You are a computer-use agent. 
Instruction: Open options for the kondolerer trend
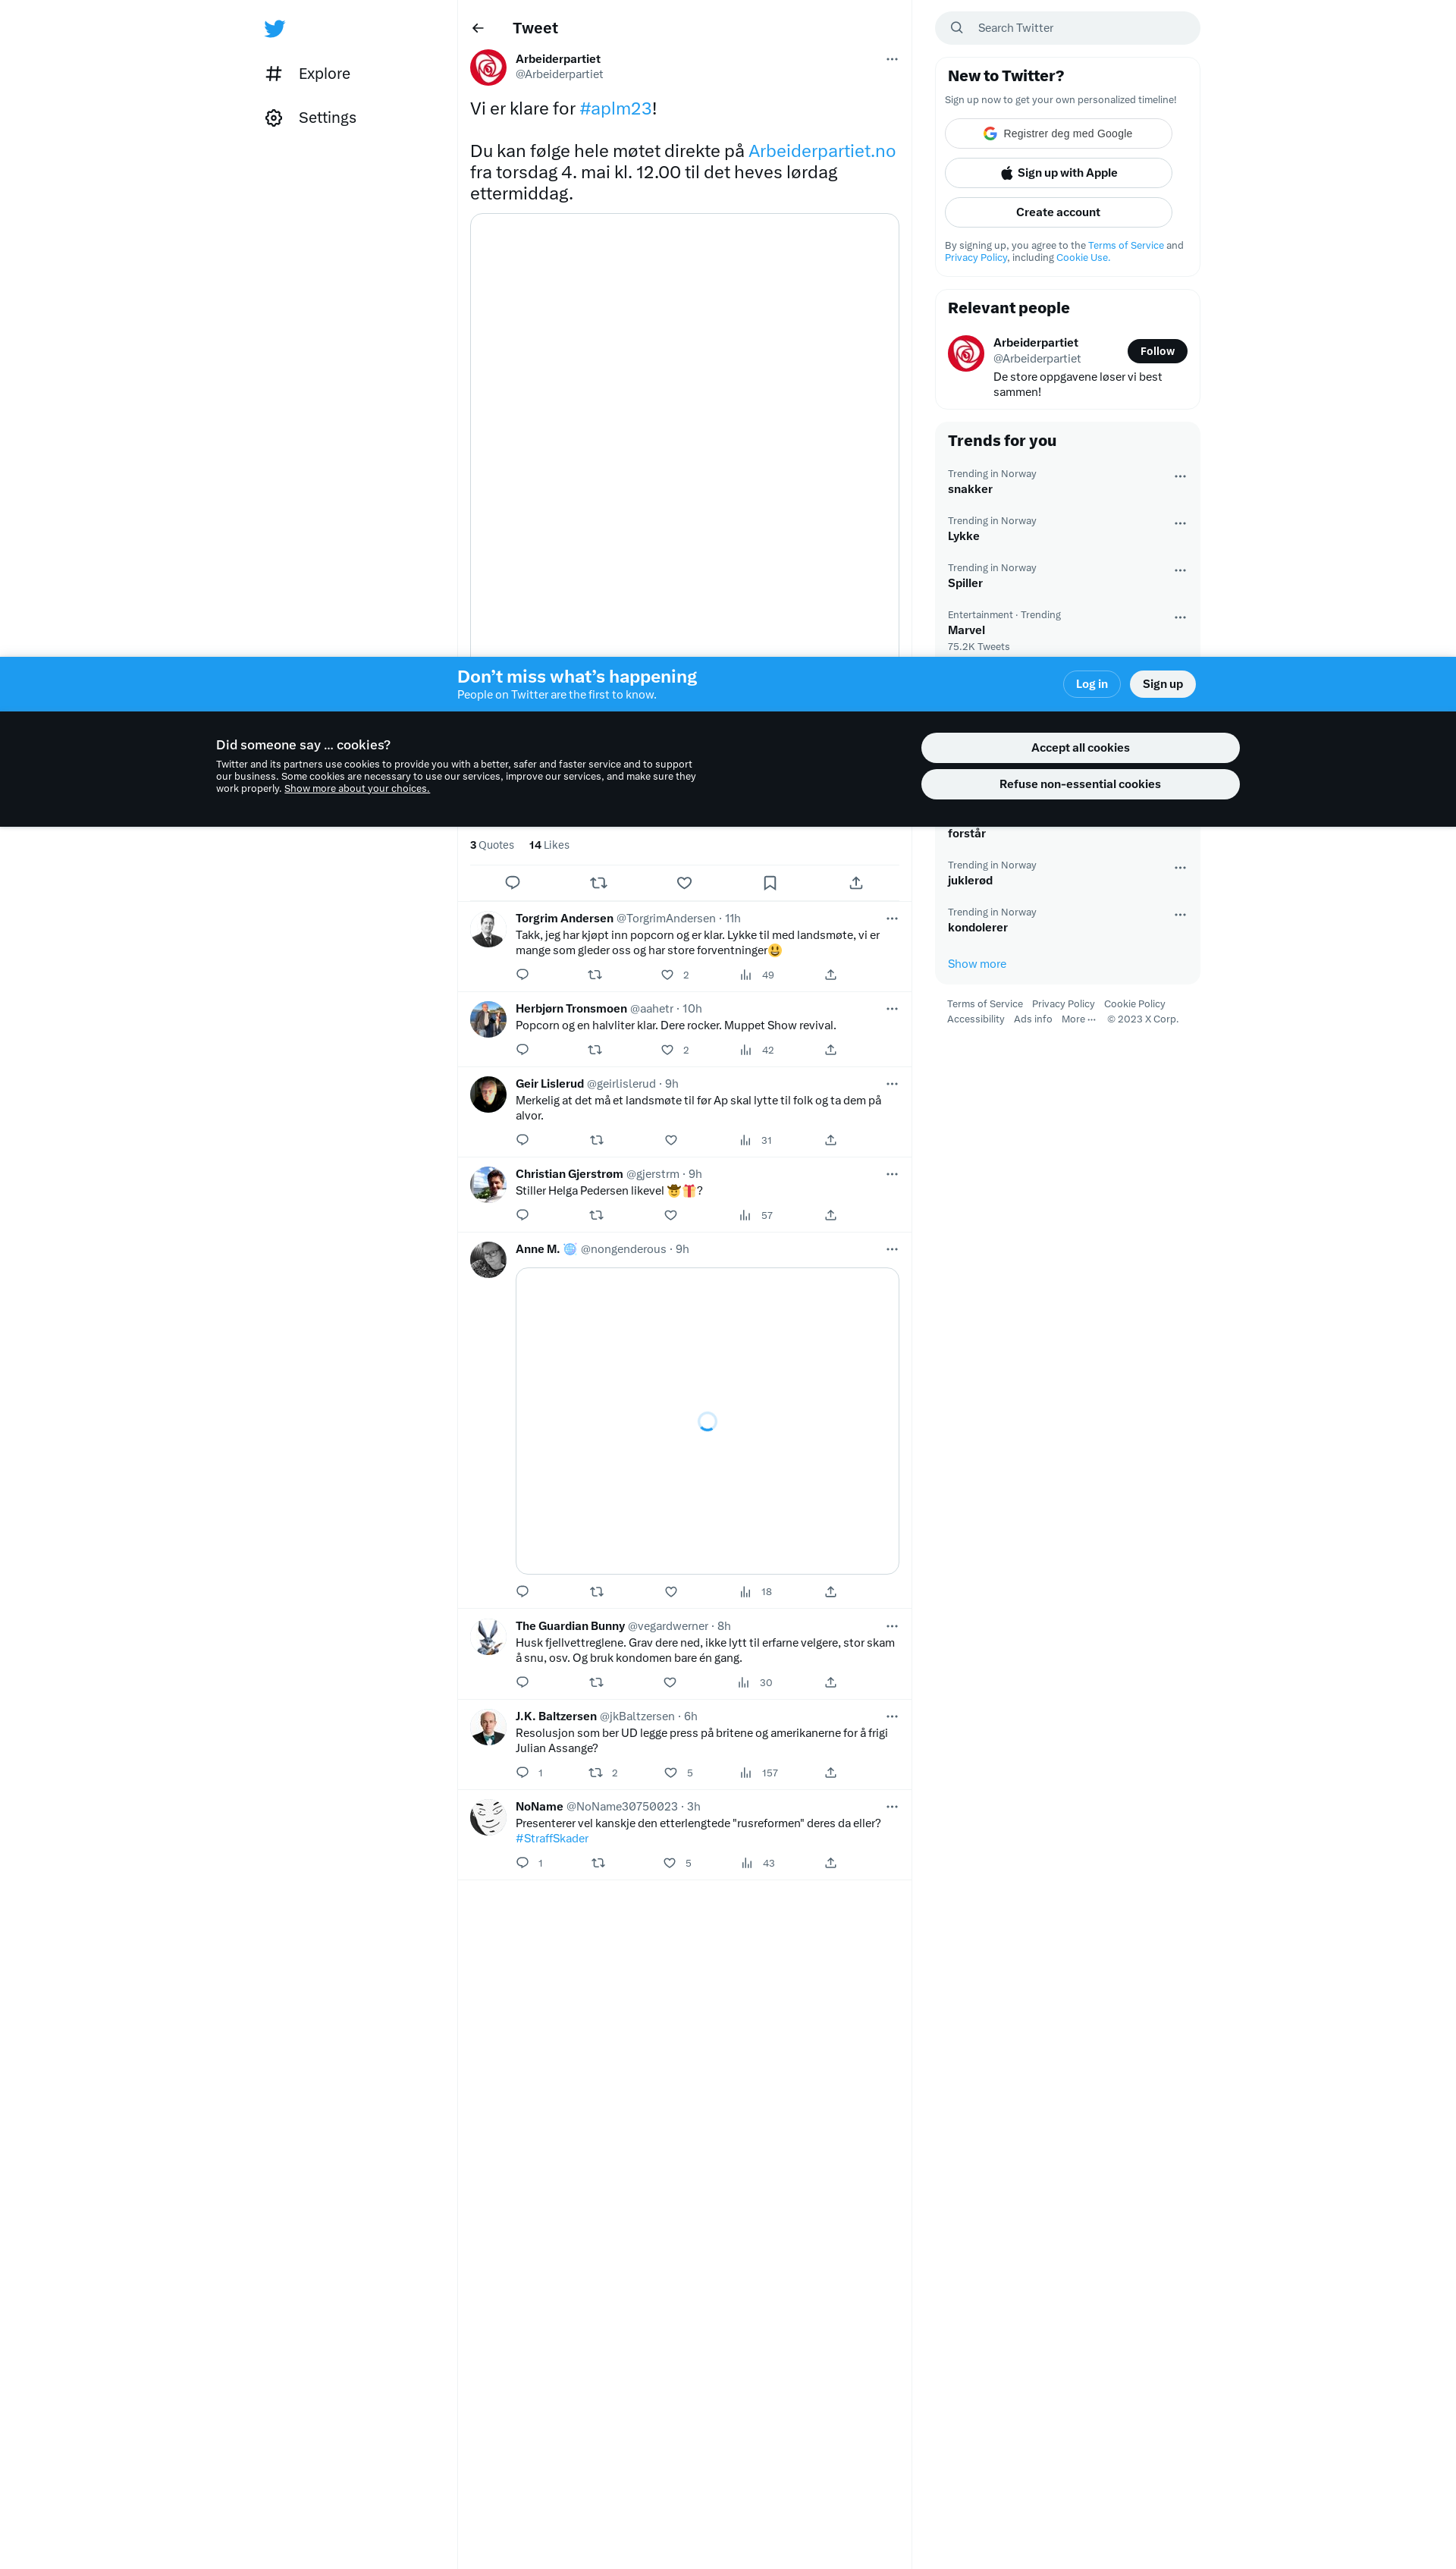pyautogui.click(x=1180, y=914)
